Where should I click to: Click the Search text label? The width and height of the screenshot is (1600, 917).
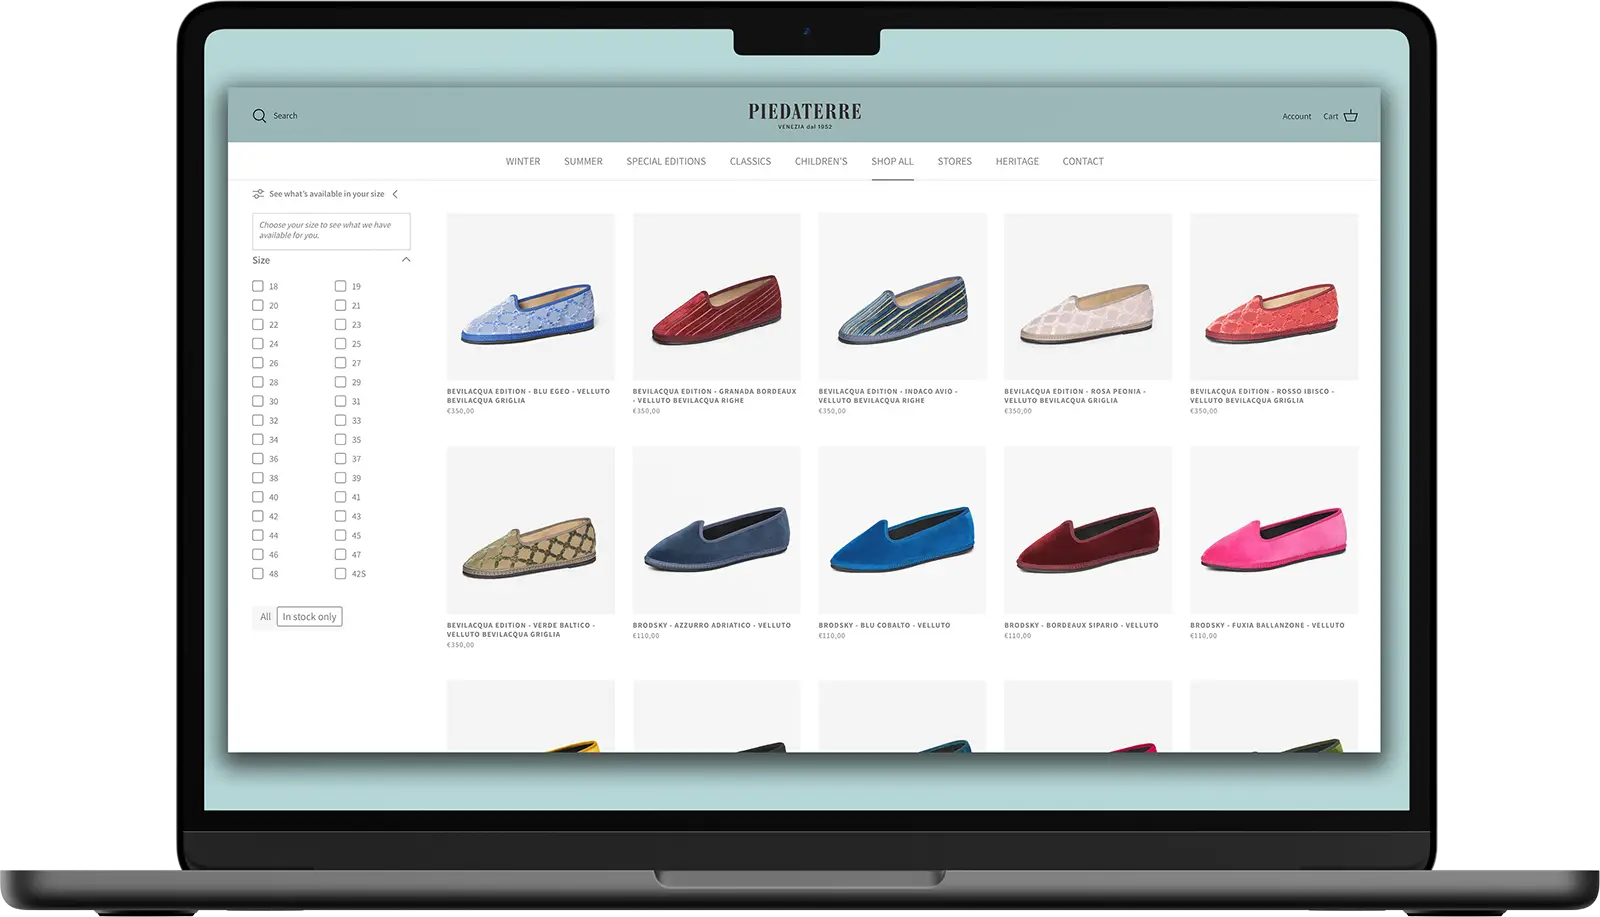285,116
